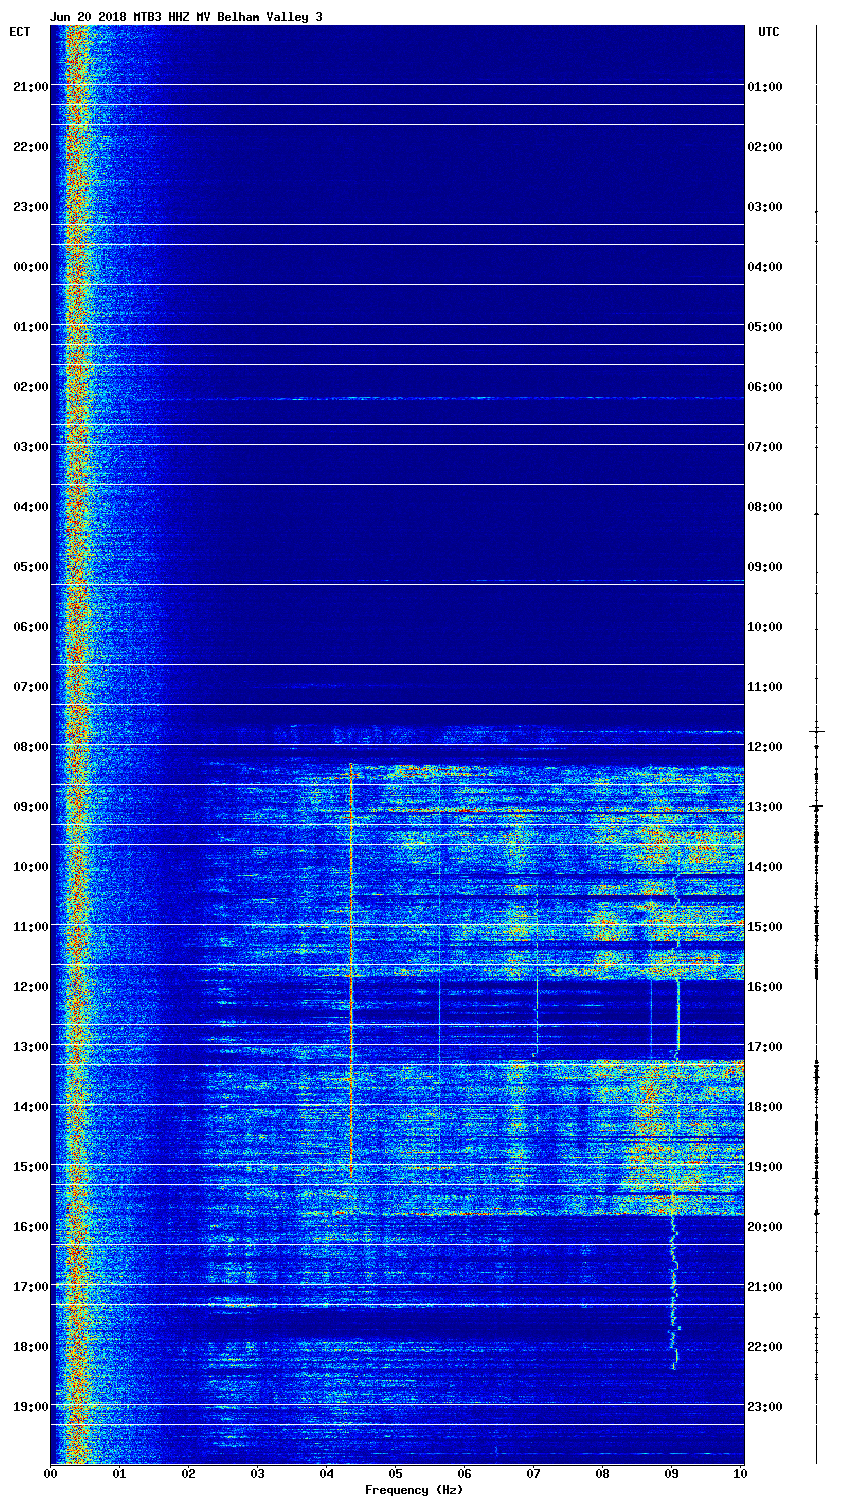
Task: Click the '05' frequency axis tick label
Action: 395,1474
